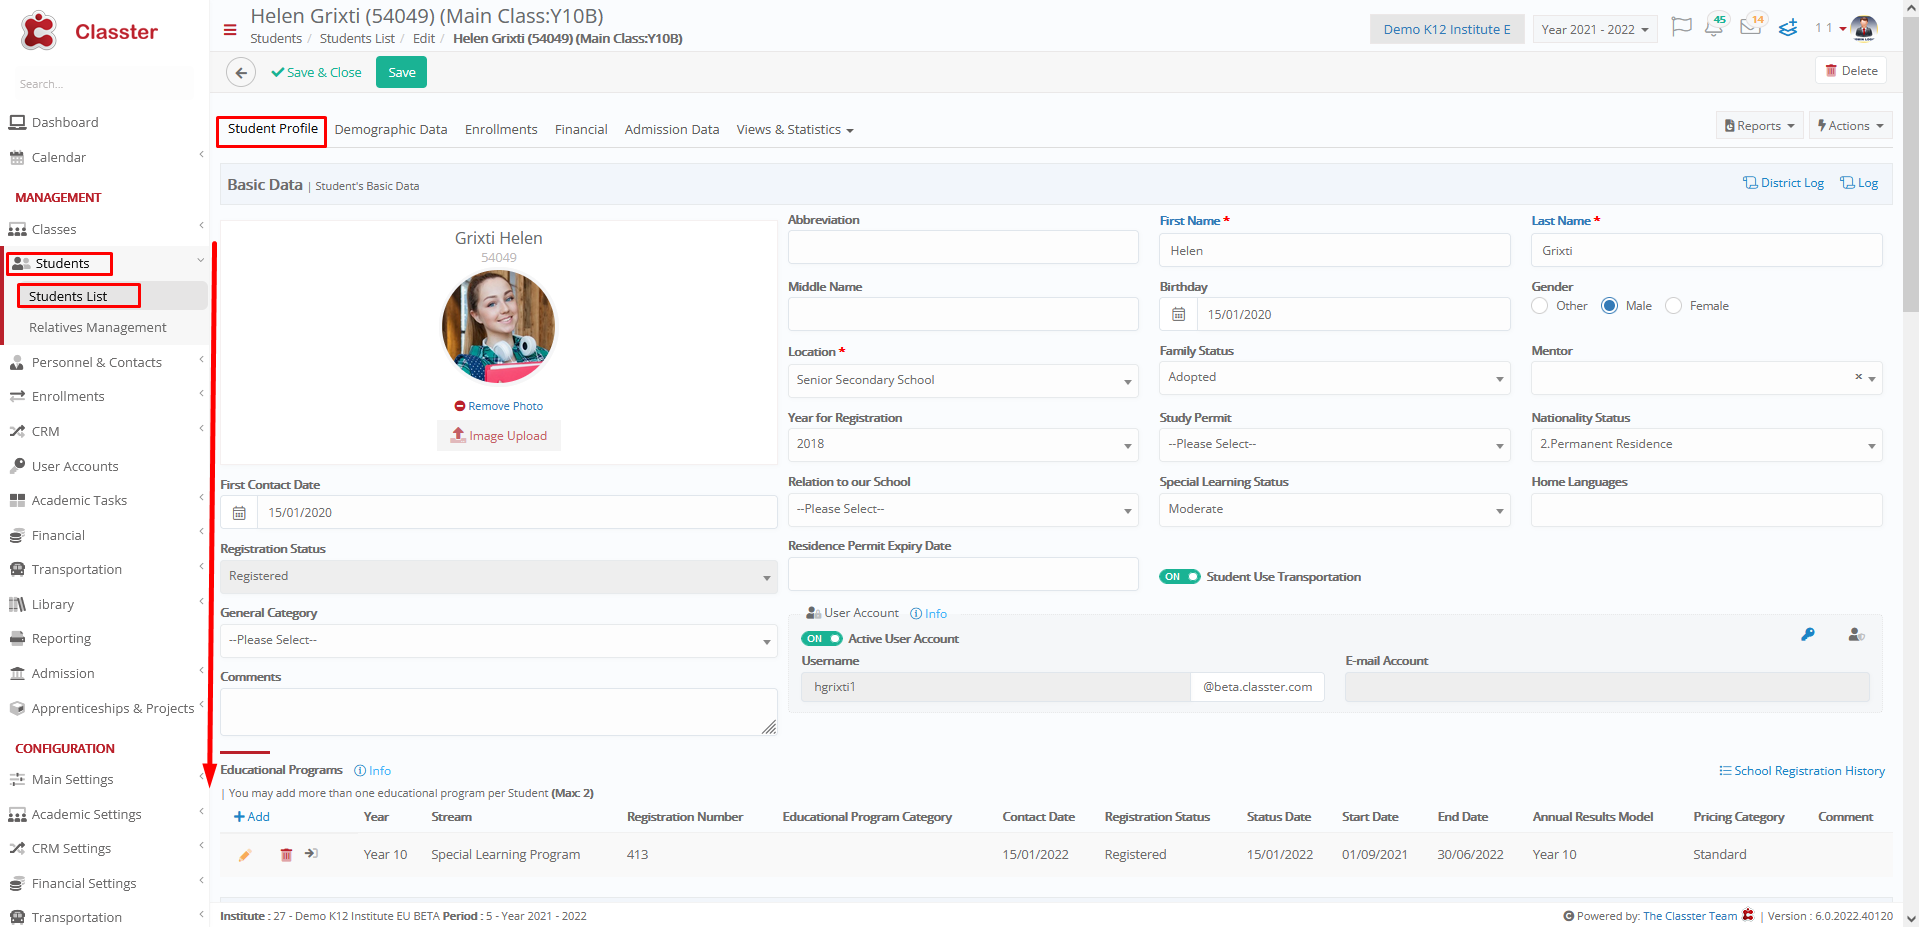Switch to Financial tab
The width and height of the screenshot is (1919, 927).
pos(581,130)
